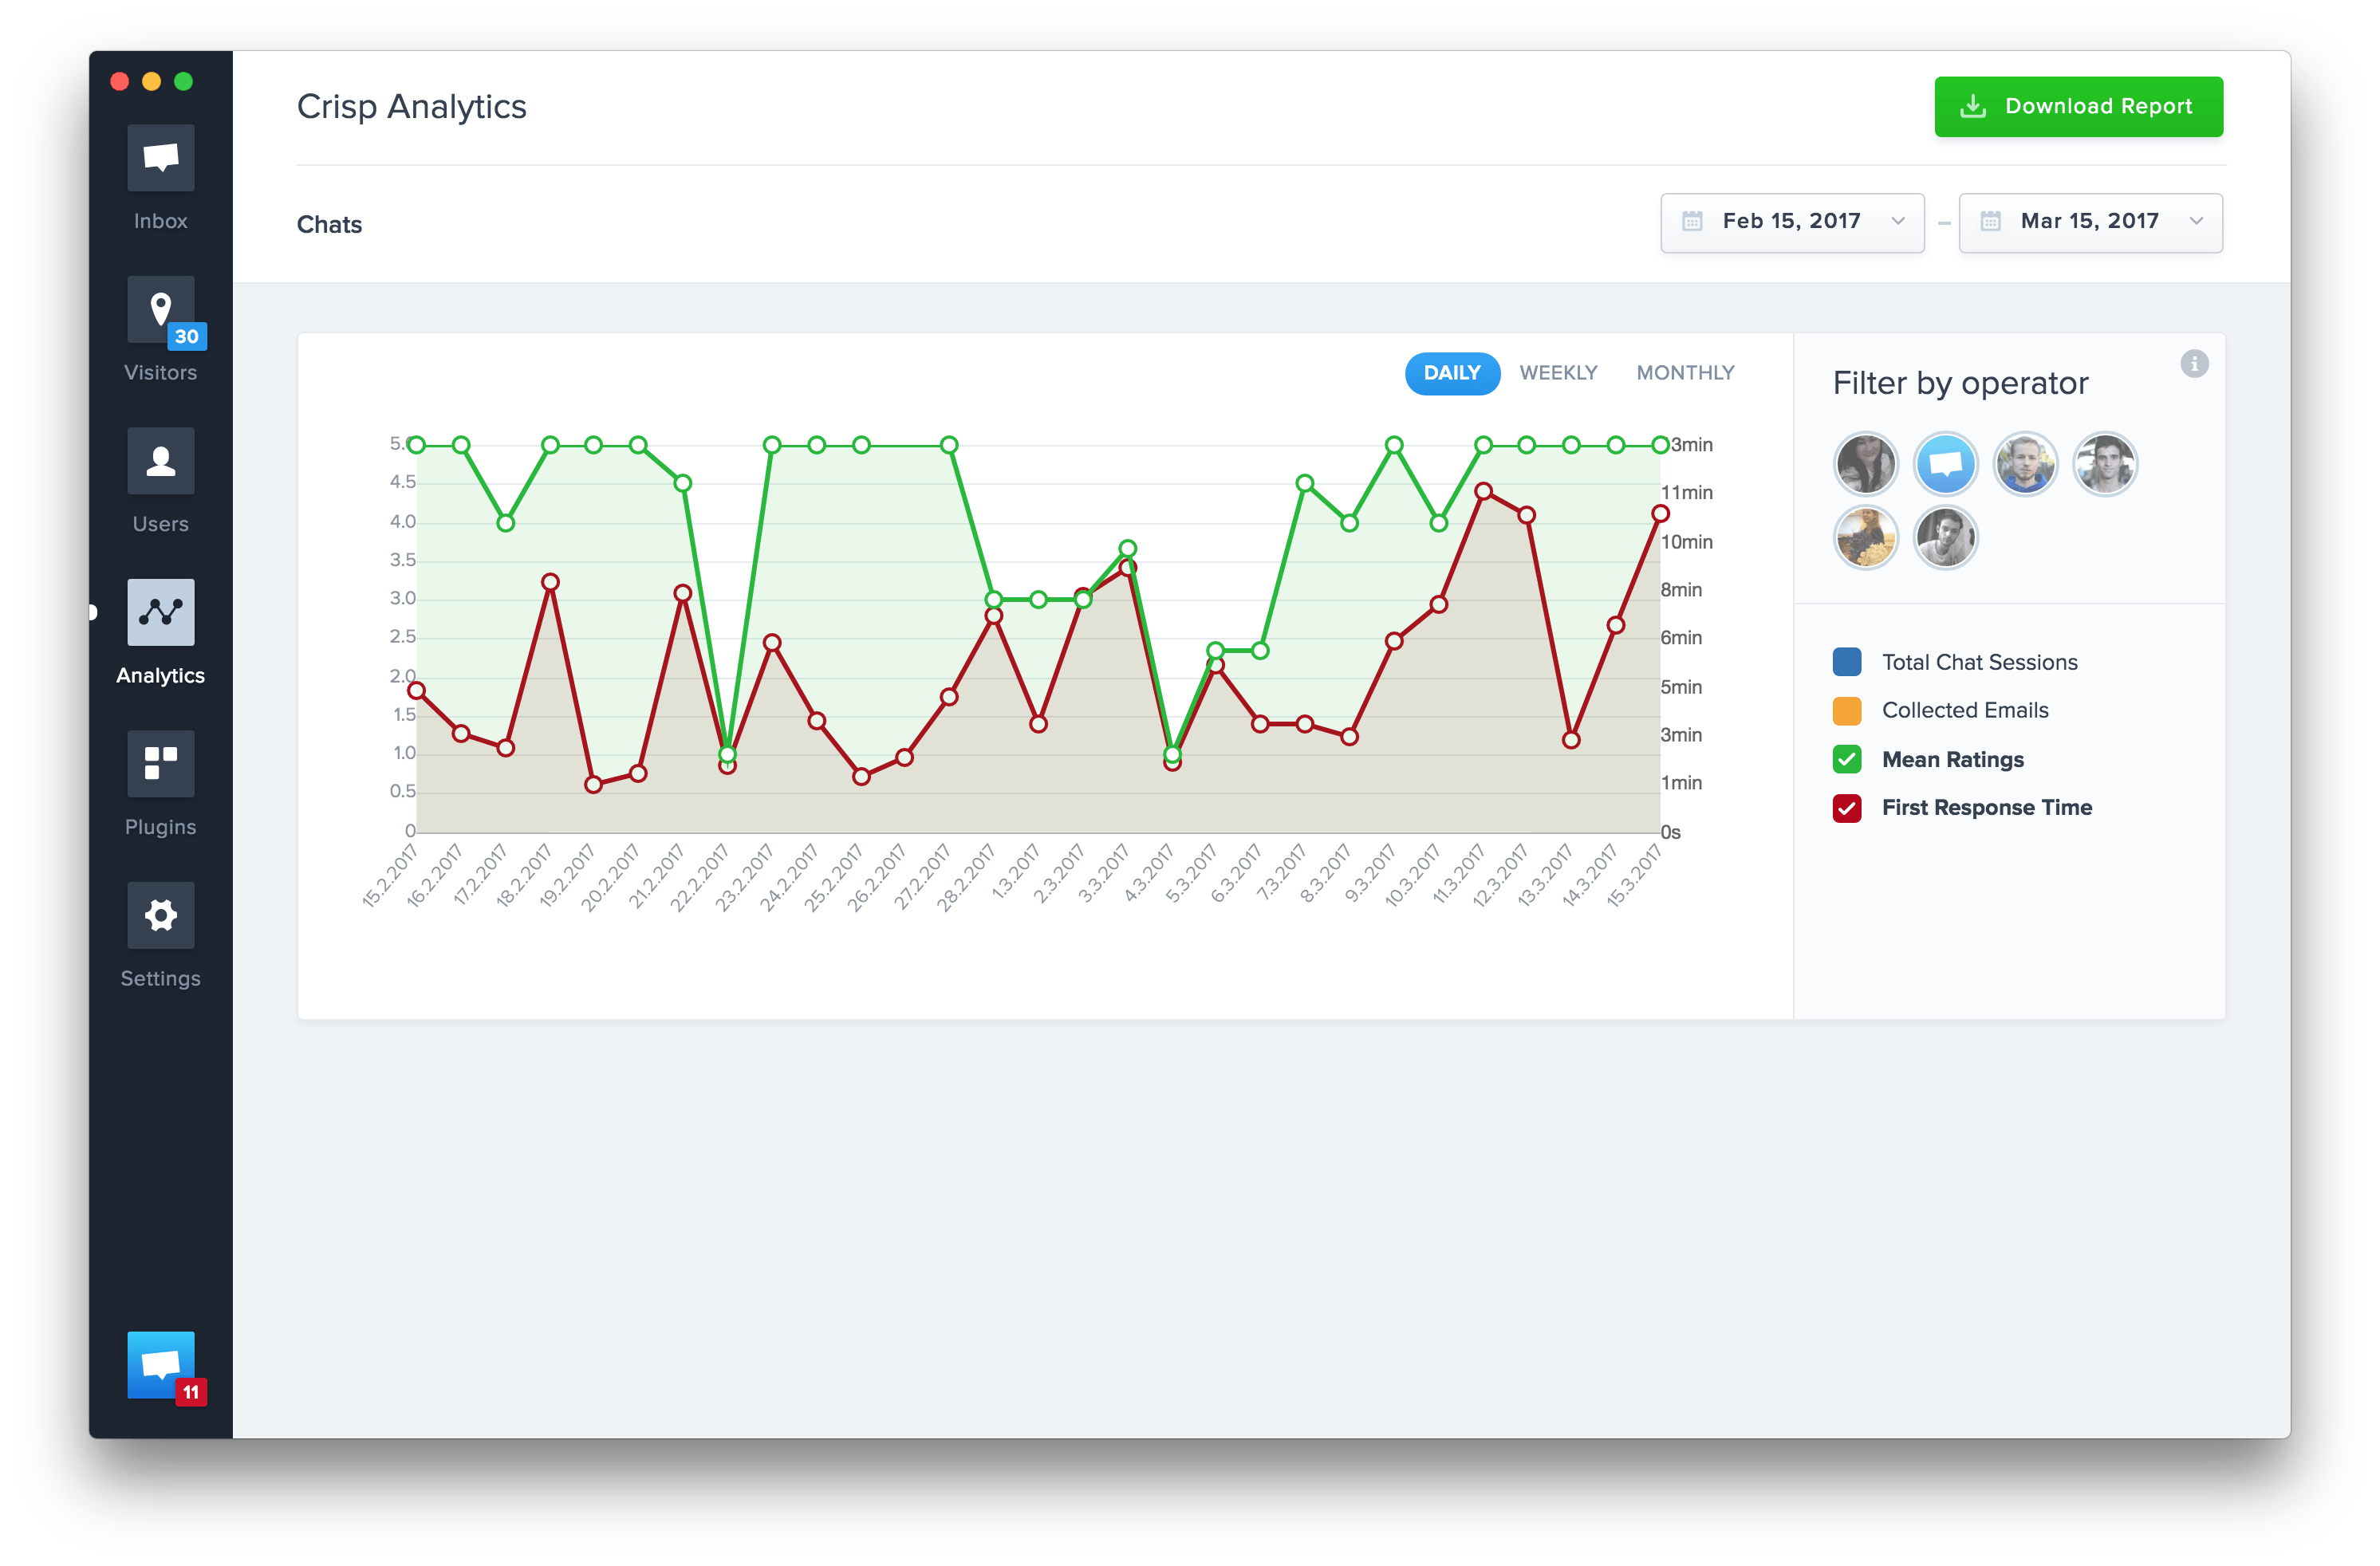The width and height of the screenshot is (2380, 1566).
Task: Click the green maximize window button
Action: (184, 81)
